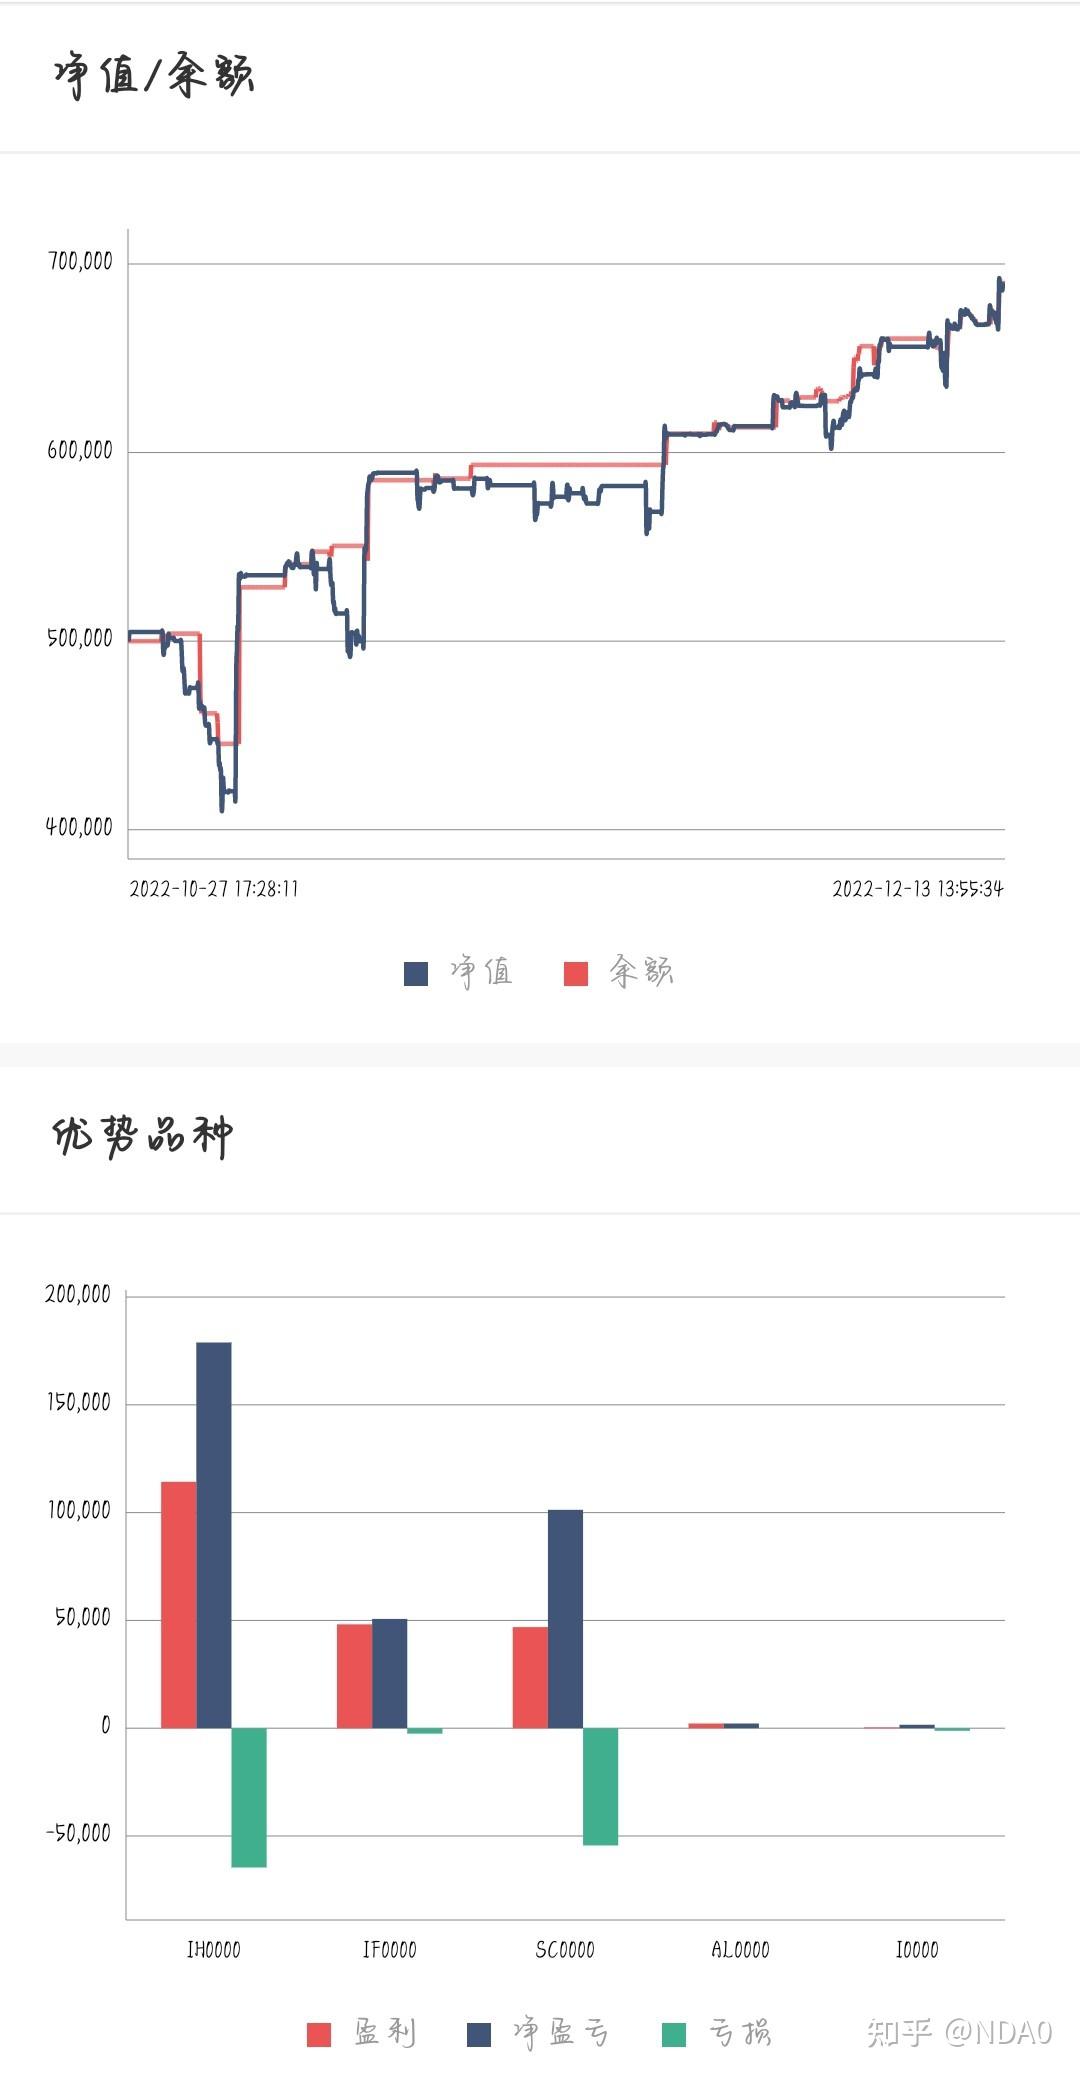Click the end date 2022-12-13 label
Image resolution: width=1080 pixels, height=2077 pixels.
(918, 888)
